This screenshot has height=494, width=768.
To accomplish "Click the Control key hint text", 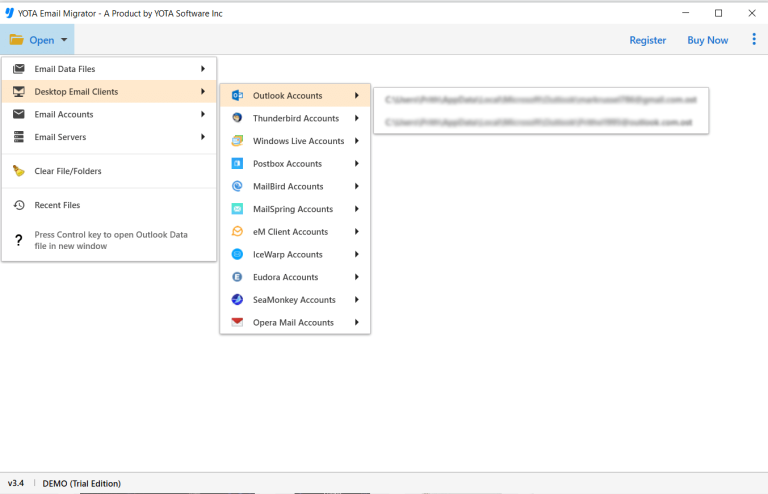I will [x=111, y=240].
